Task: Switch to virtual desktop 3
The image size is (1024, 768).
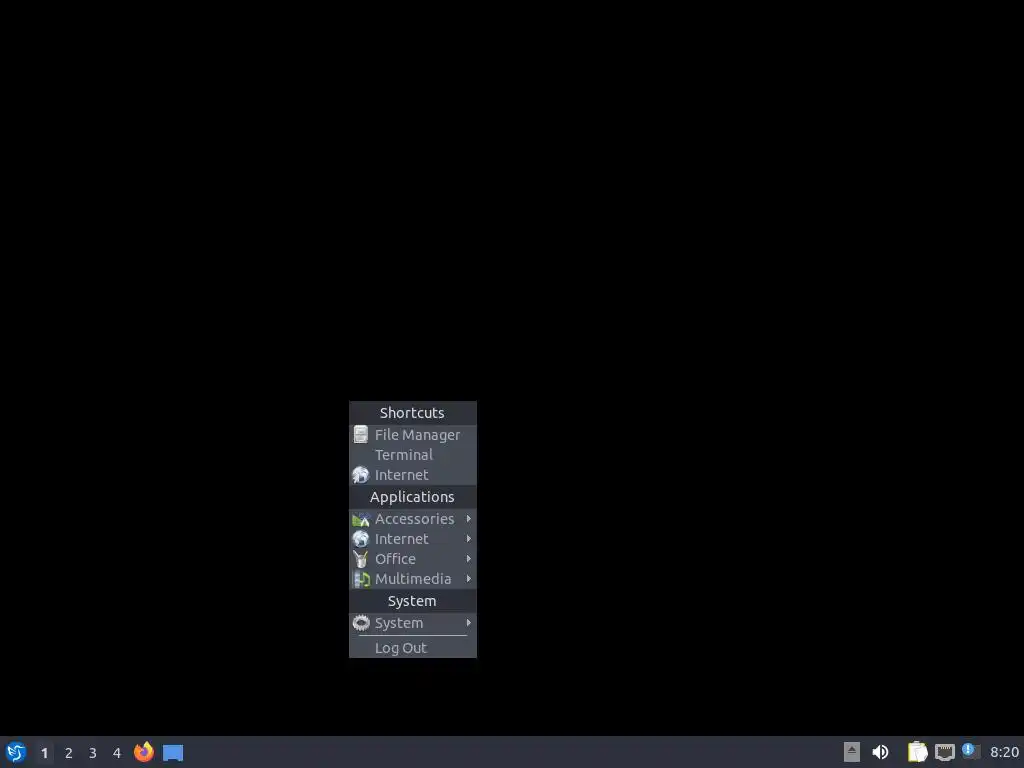Action: click(93, 753)
